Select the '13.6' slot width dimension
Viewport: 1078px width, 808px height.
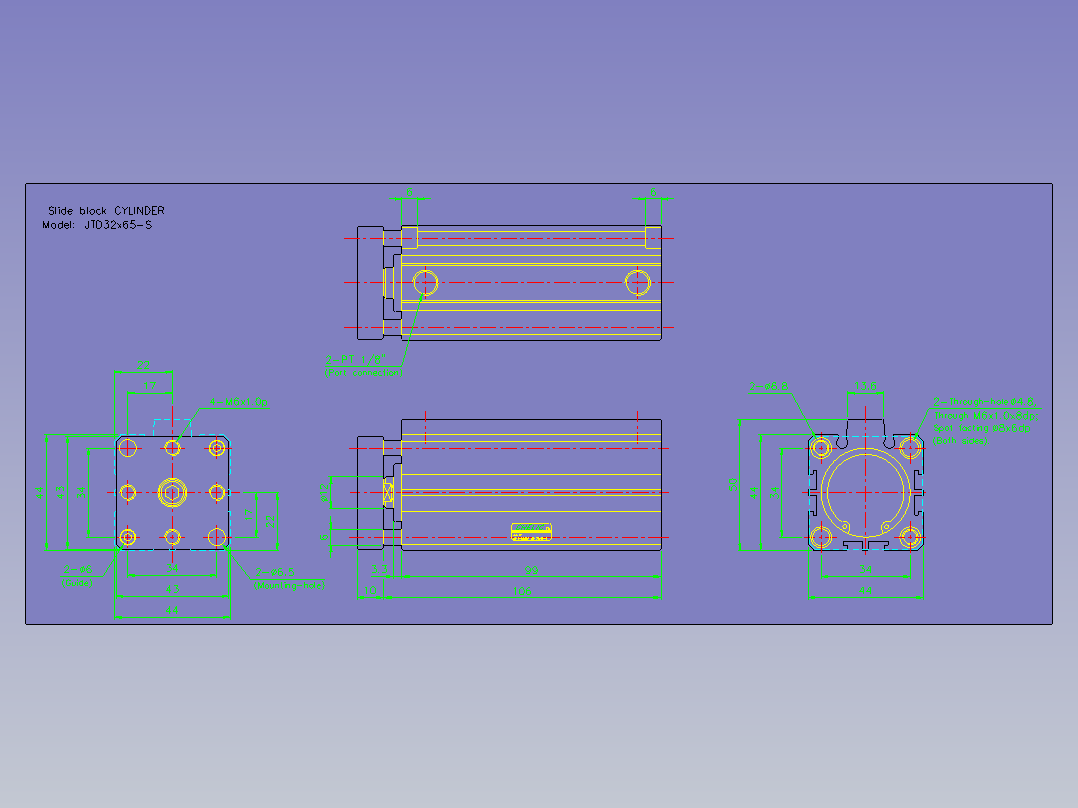(866, 386)
